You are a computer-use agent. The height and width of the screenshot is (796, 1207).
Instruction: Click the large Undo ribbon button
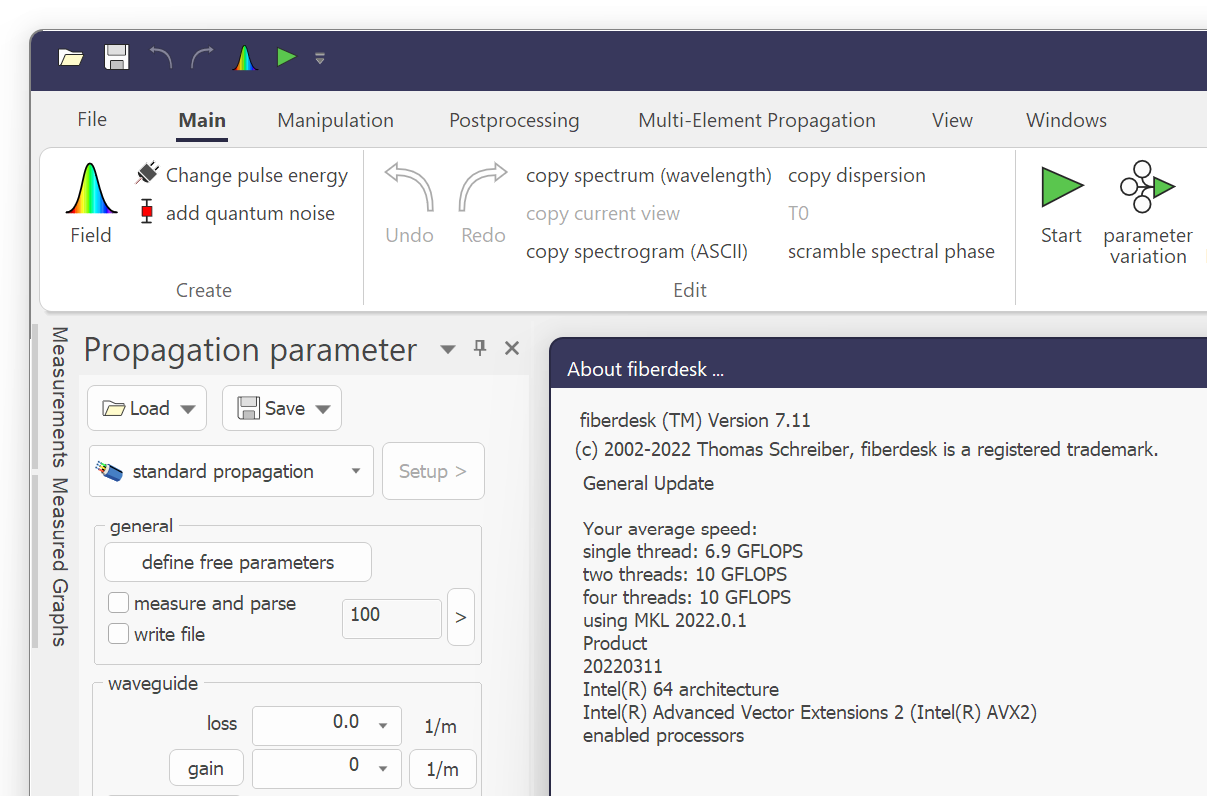[410, 204]
